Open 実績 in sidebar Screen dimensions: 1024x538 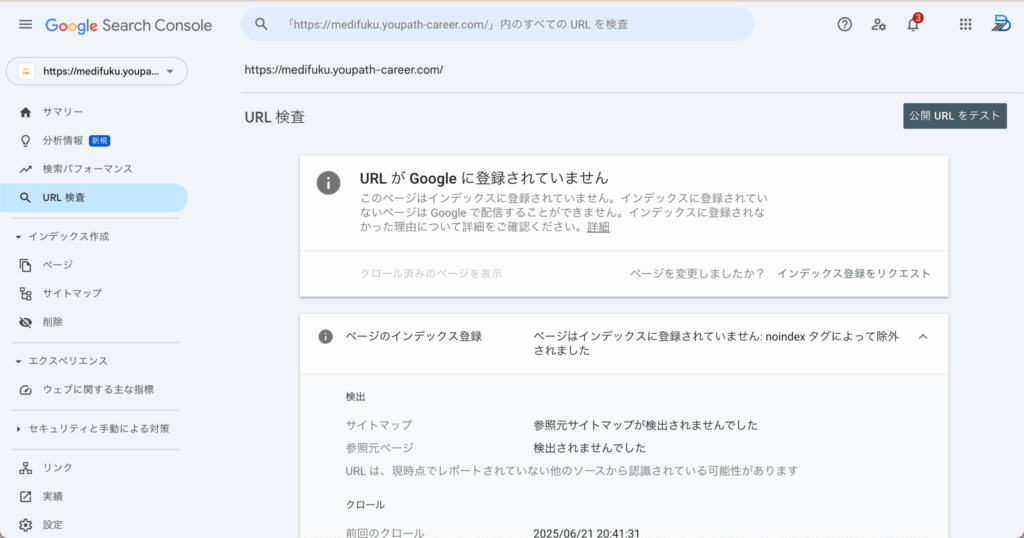click(94, 497)
